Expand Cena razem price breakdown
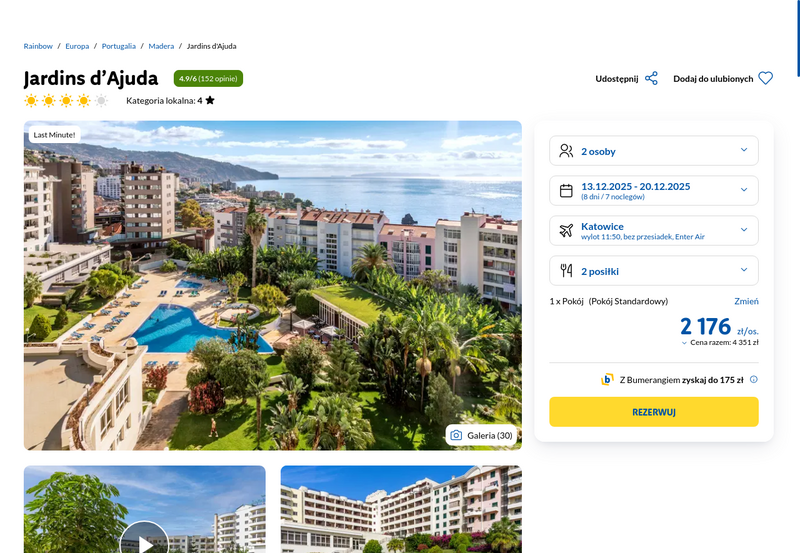The height and width of the screenshot is (553, 800). [720, 342]
